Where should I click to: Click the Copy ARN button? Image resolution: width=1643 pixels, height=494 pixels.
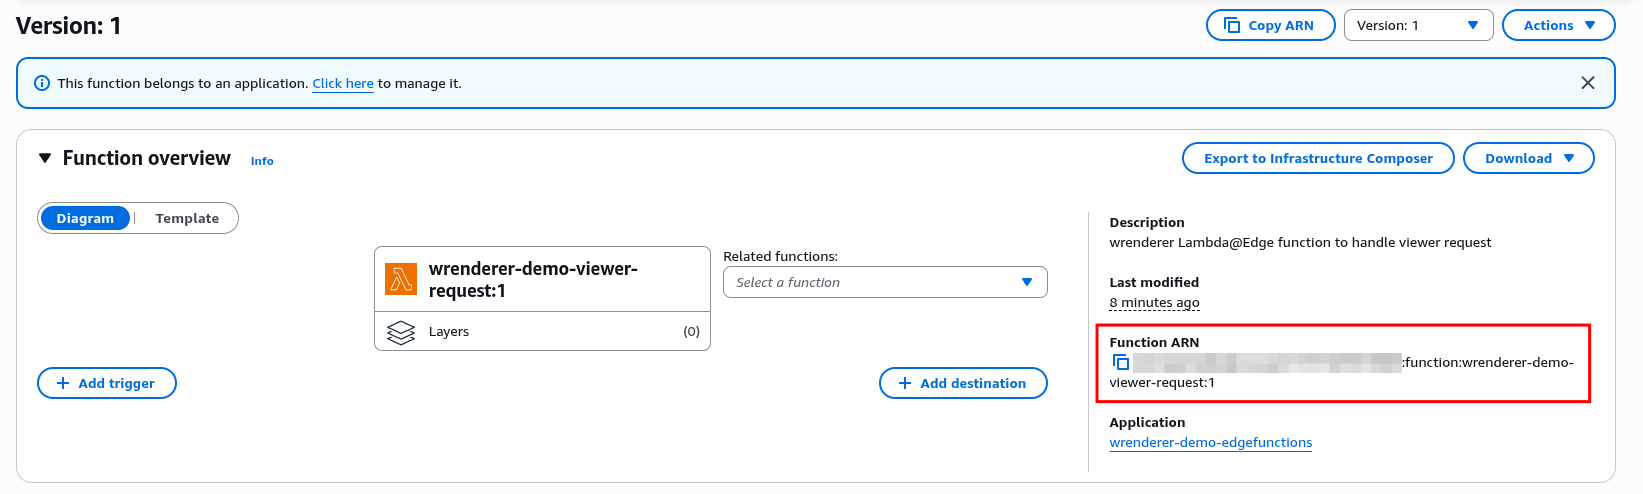1270,25
